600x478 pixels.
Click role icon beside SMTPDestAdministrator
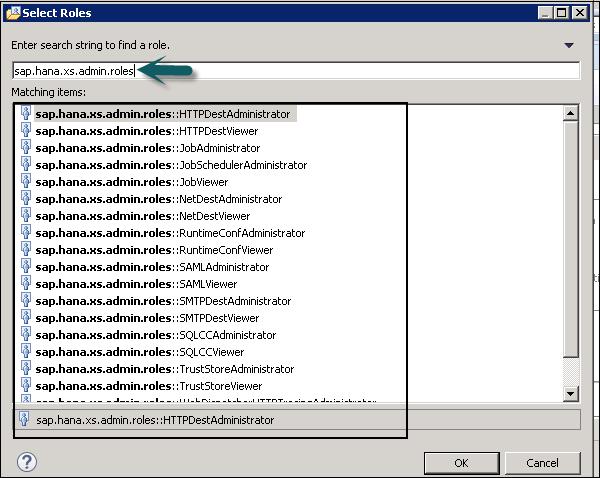point(26,300)
